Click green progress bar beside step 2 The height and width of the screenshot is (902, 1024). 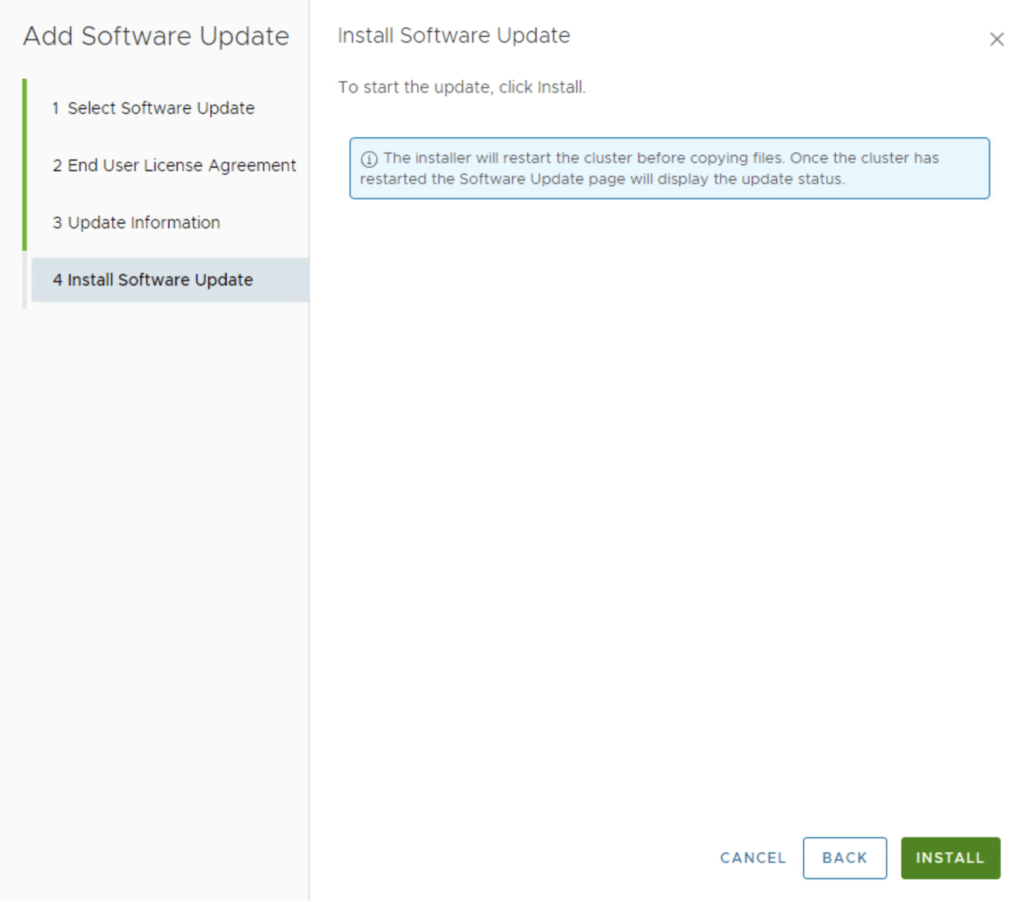pyautogui.click(x=25, y=165)
